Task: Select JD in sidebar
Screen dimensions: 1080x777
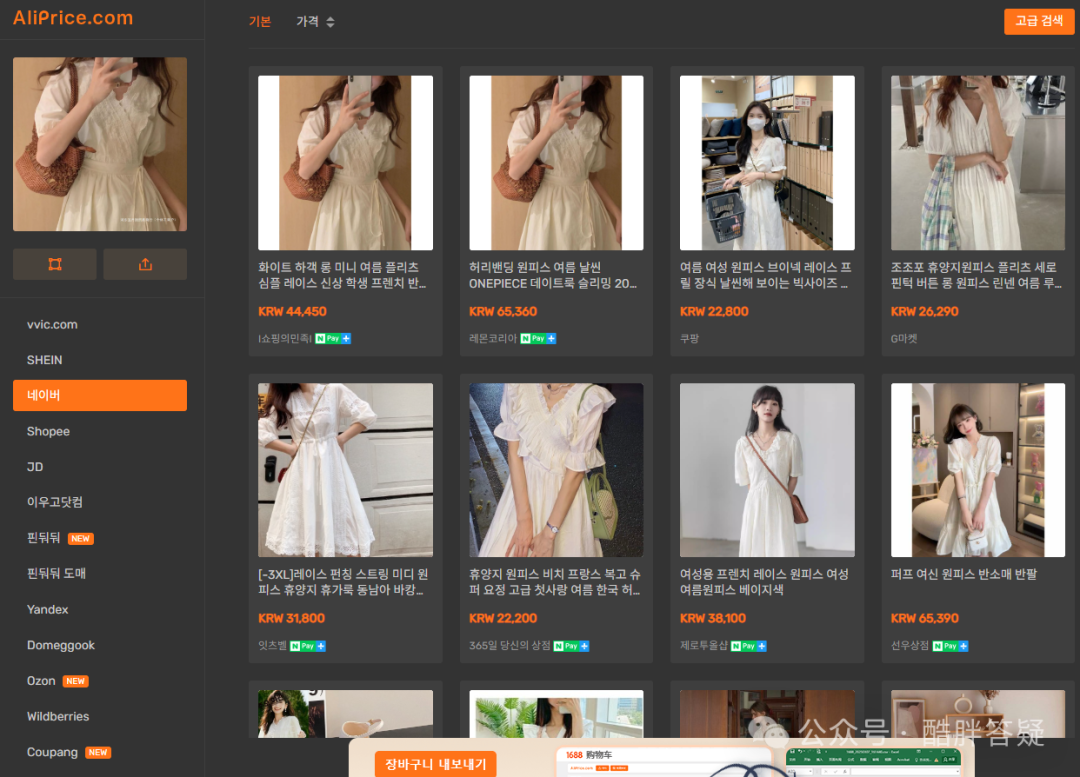Action: click(x=35, y=467)
